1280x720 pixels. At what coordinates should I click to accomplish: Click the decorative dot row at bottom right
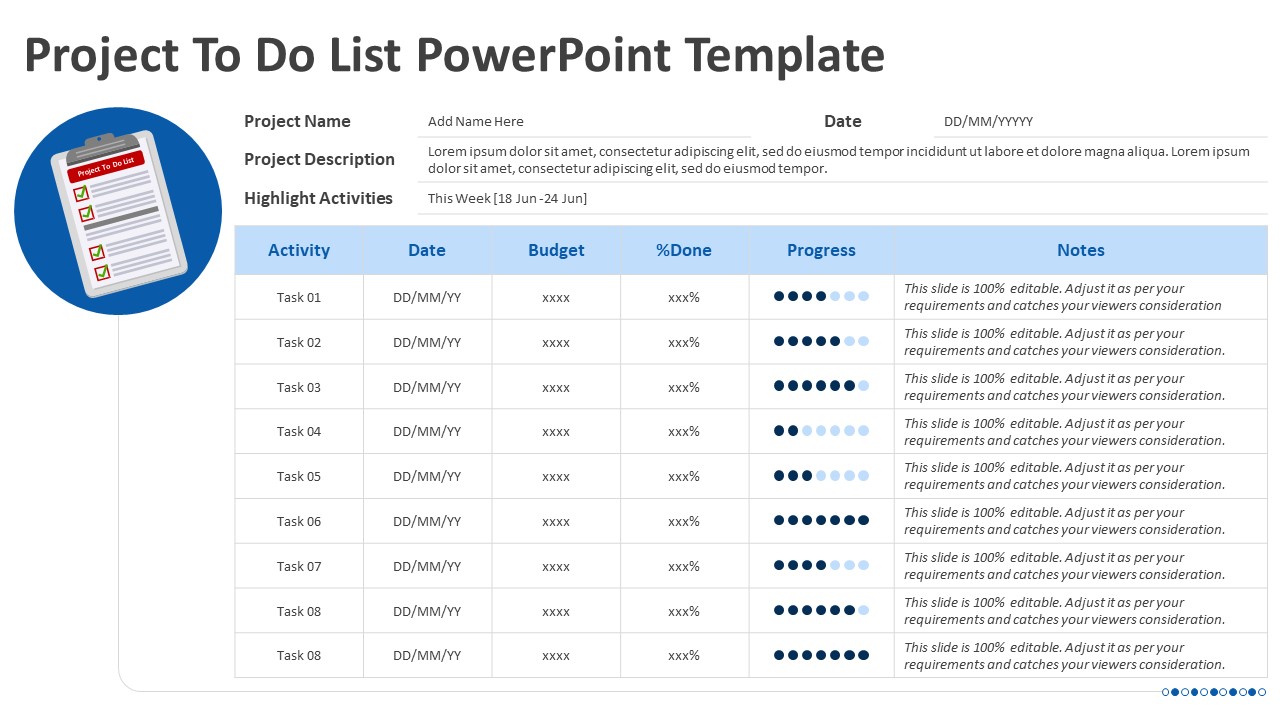coord(1214,692)
